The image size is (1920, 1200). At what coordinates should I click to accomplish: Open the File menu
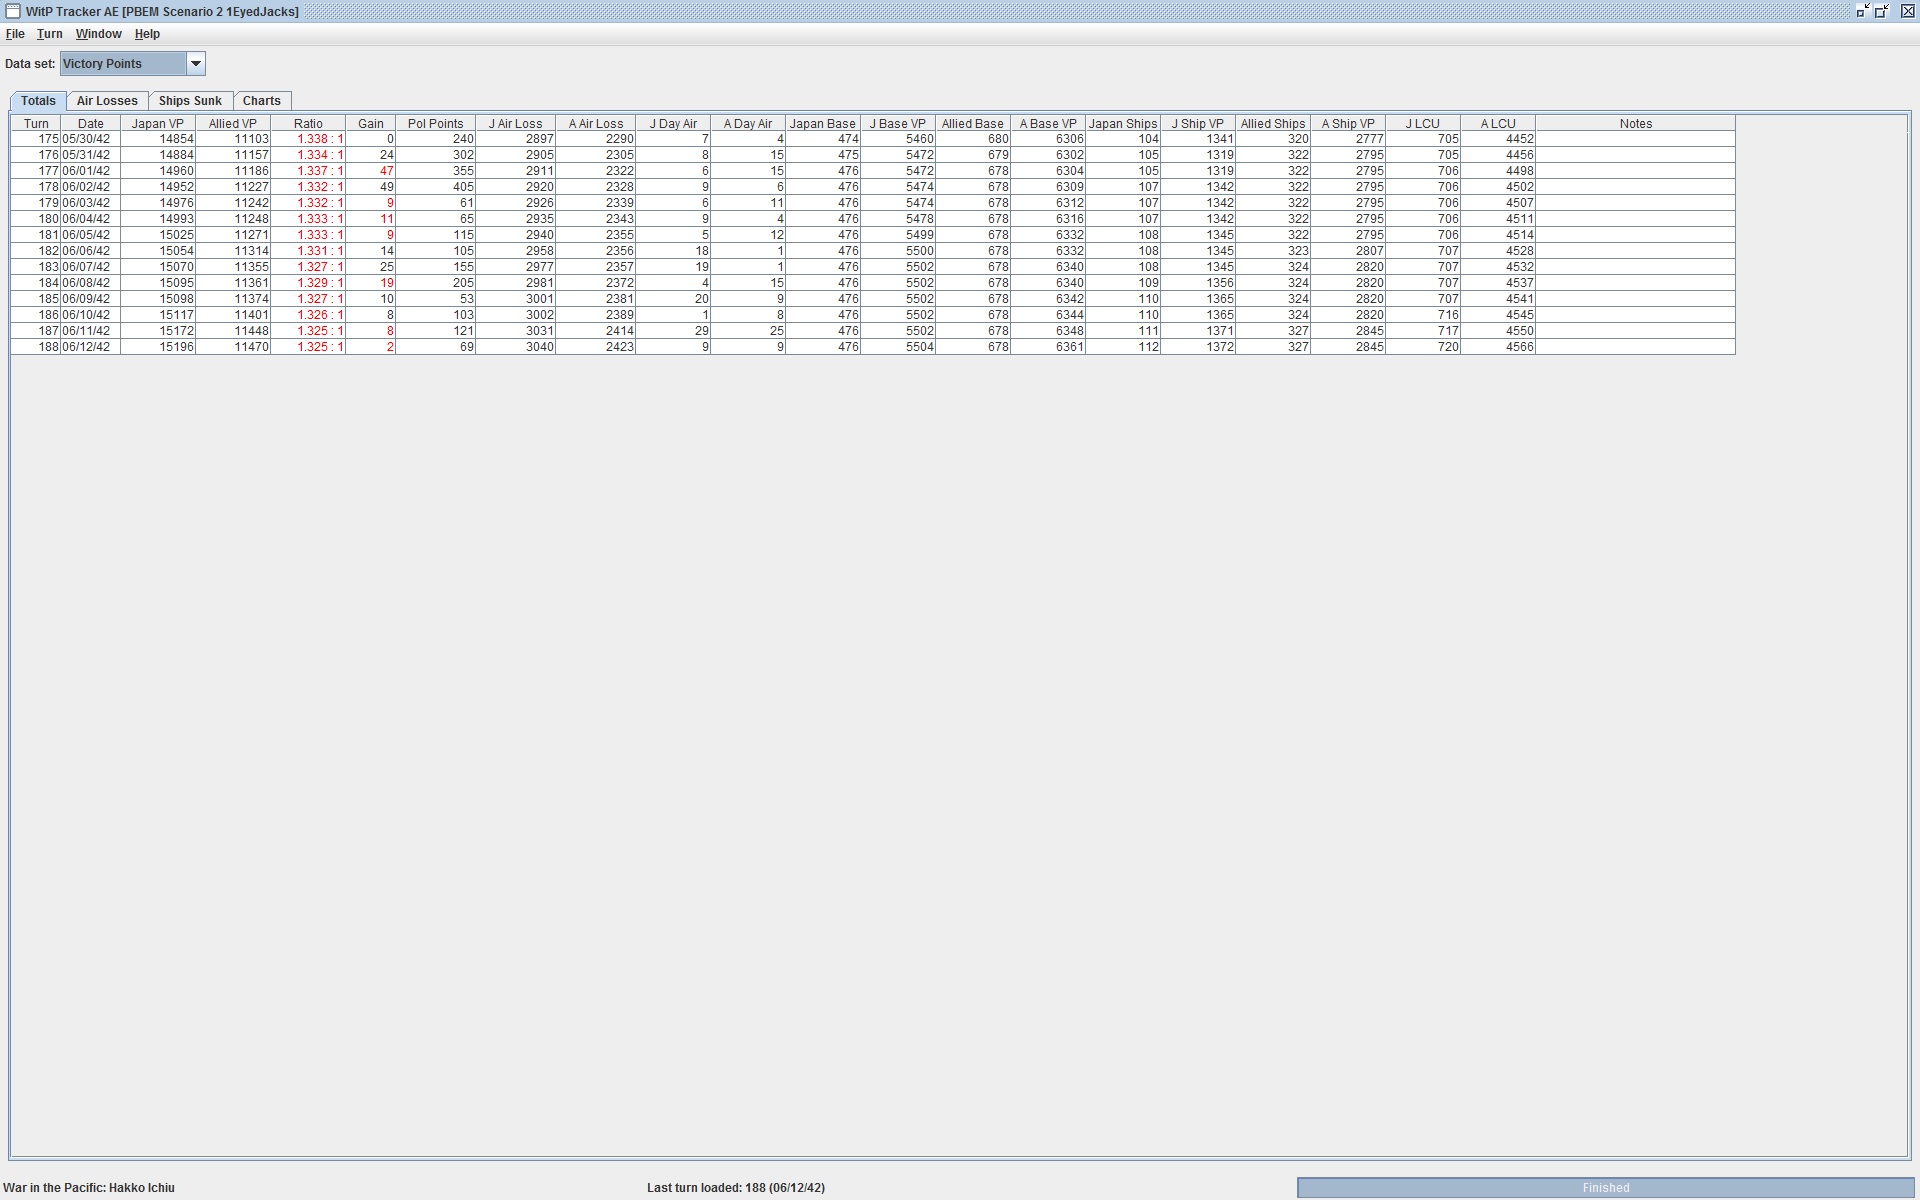(15, 34)
